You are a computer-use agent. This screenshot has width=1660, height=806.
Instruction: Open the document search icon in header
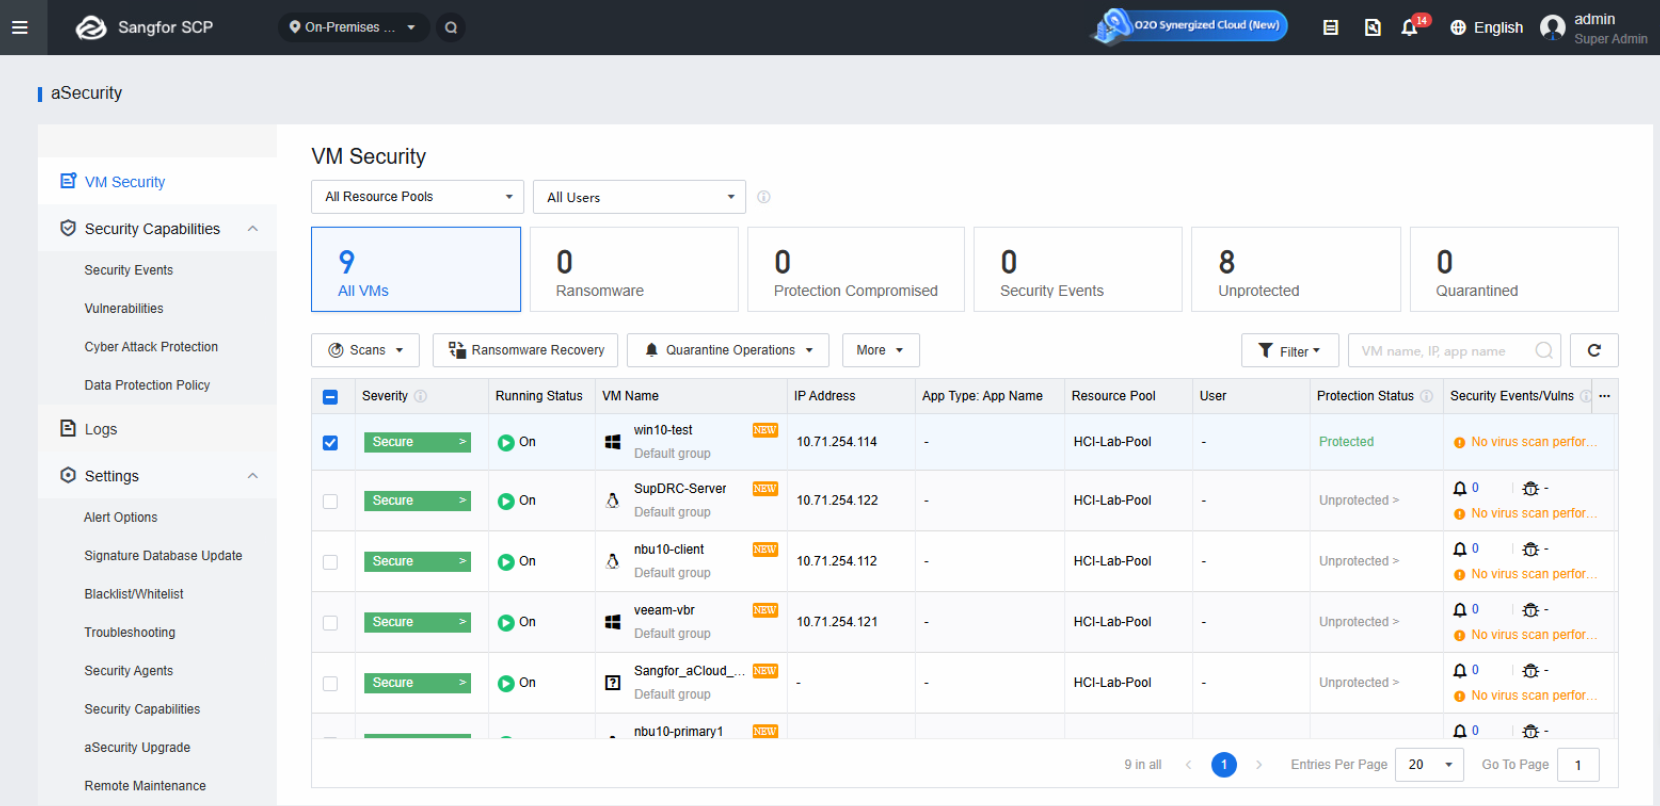coord(1373,28)
